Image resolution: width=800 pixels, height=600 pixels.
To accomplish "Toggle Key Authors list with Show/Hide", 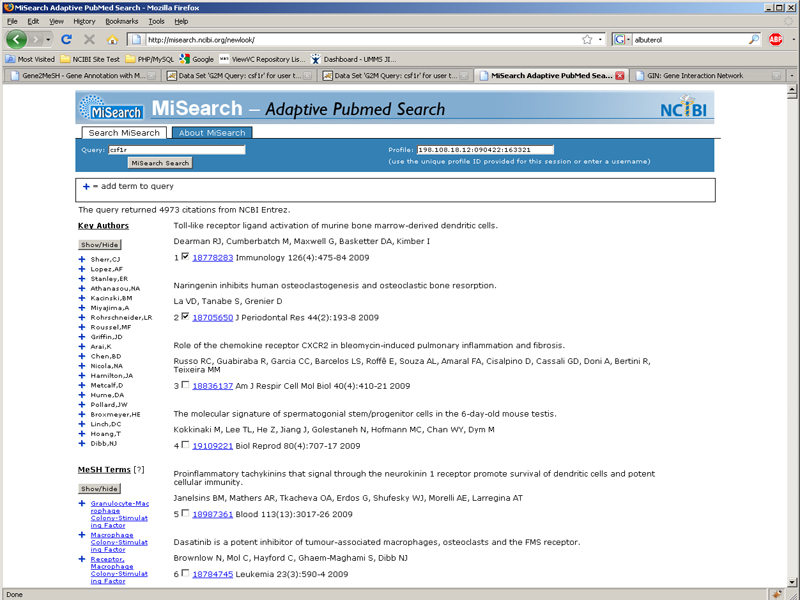I will coord(99,245).
